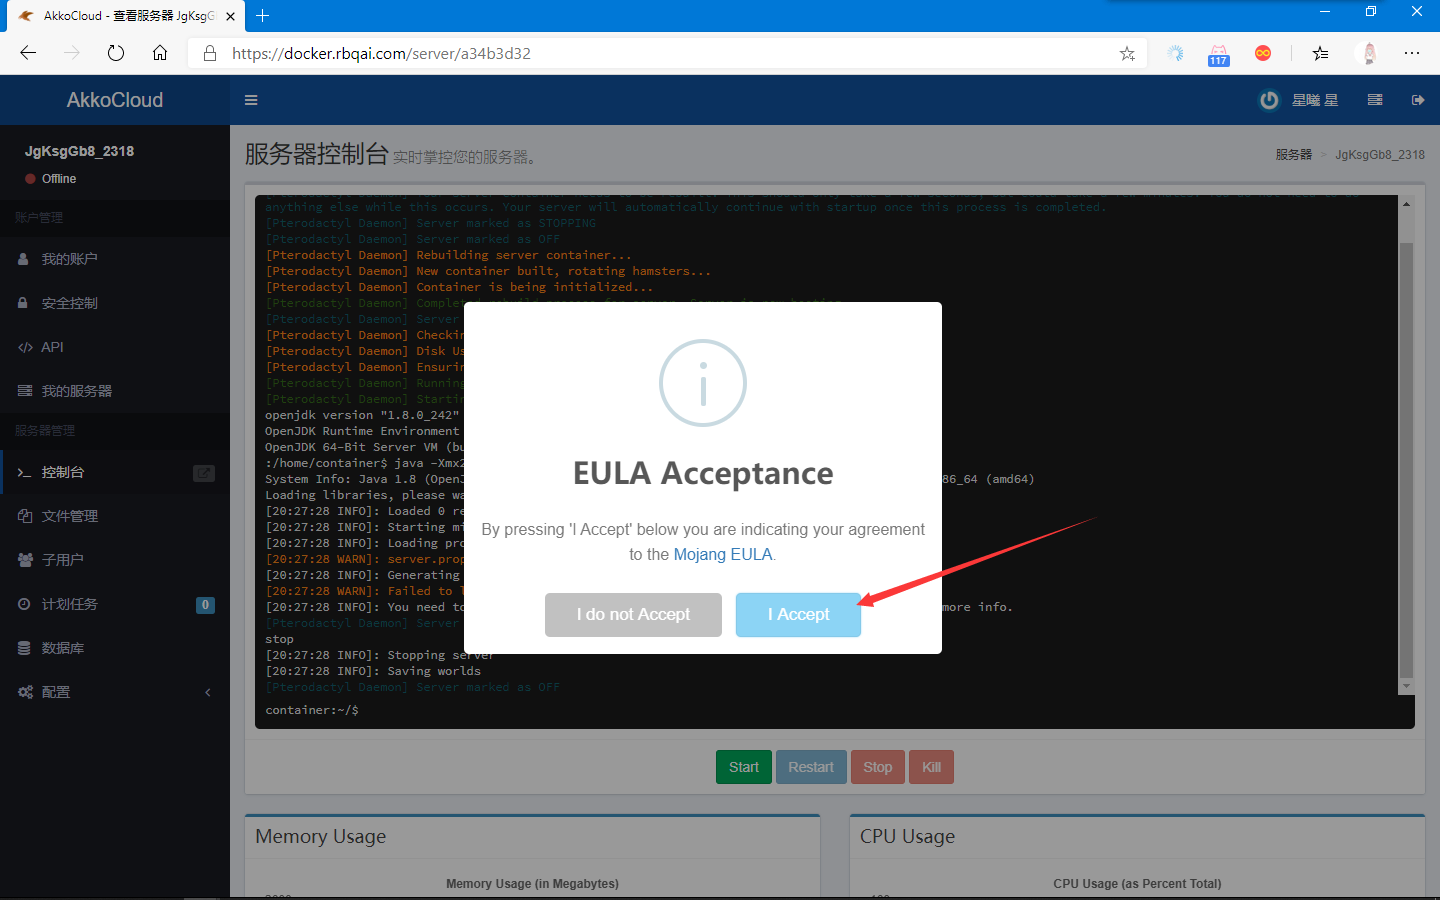
Task: Start the server with the Start button
Action: coord(744,767)
